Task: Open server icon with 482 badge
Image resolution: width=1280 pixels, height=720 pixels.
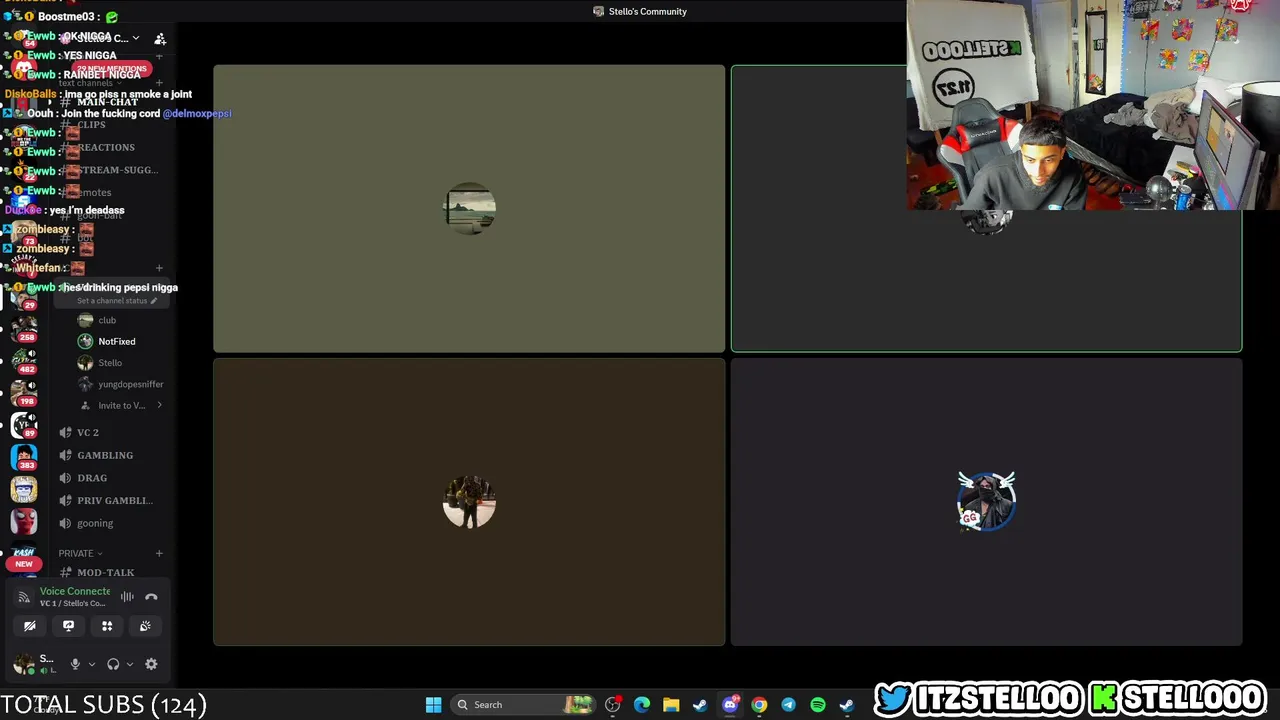Action: (24, 360)
